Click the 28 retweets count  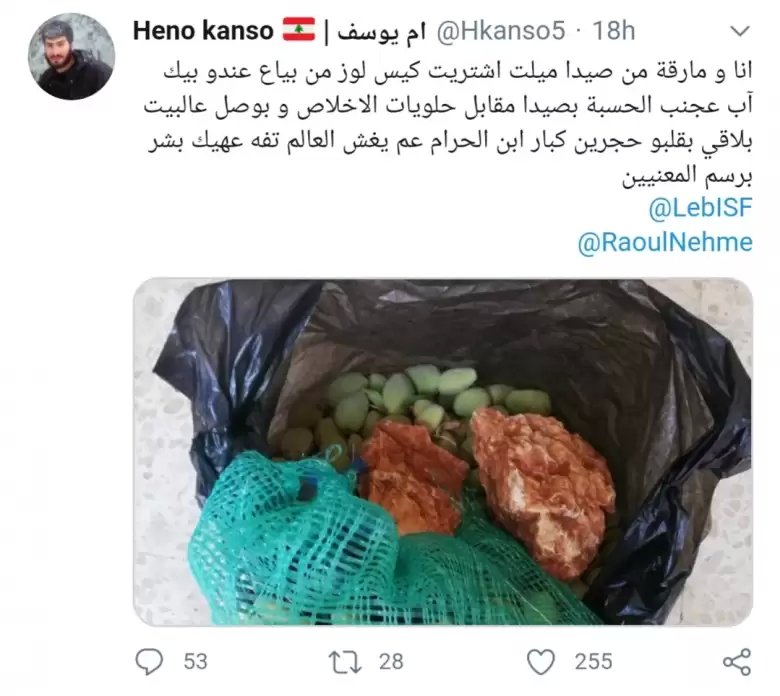[391, 662]
